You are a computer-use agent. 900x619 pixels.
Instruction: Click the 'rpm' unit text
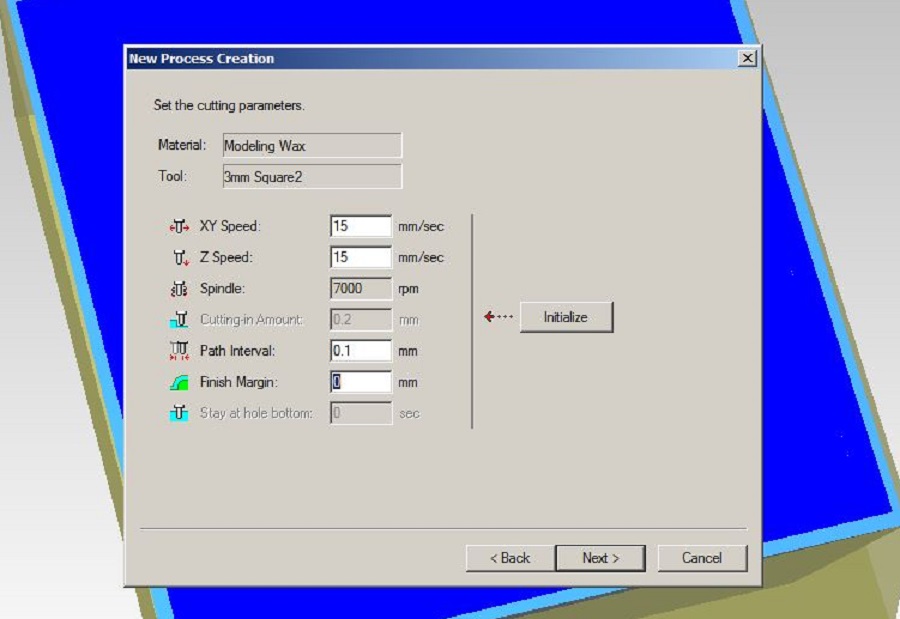pos(408,289)
